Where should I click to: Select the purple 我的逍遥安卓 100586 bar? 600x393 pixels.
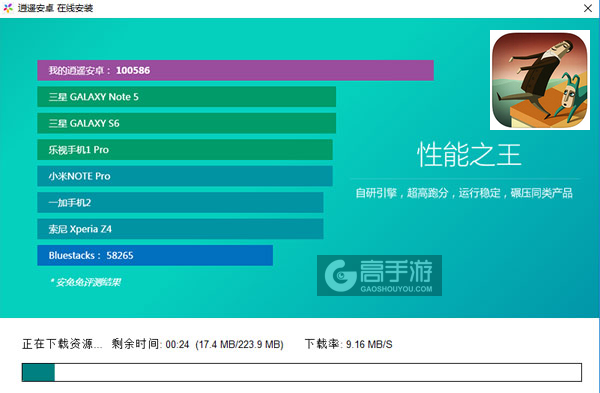tap(235, 70)
